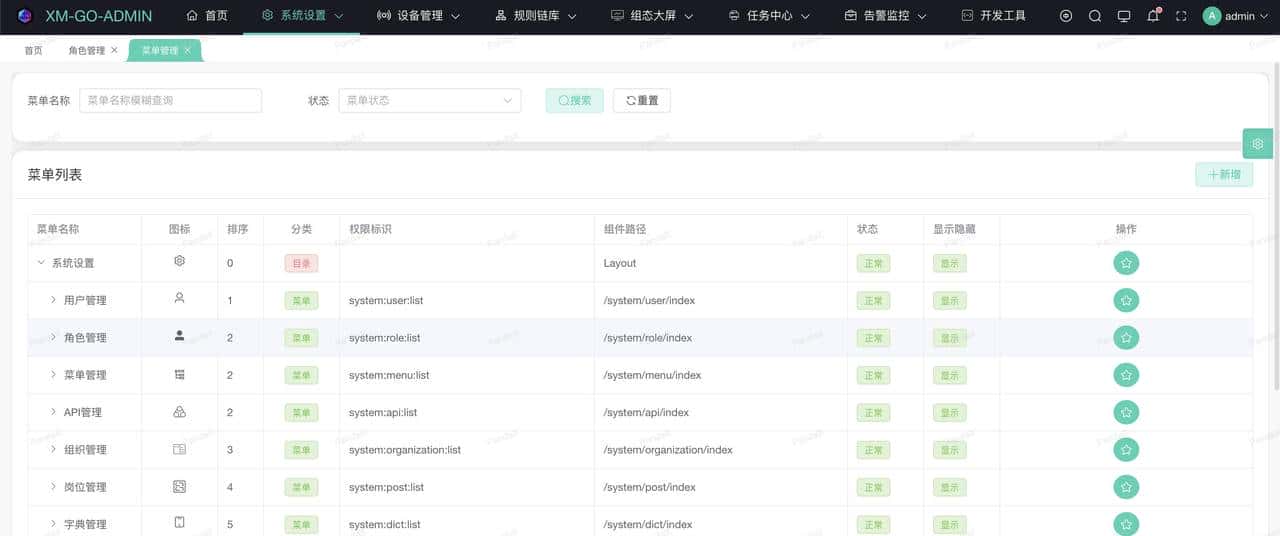This screenshot has height=536, width=1280.
Task: Open the 告警监控 top menu
Action: click(885, 16)
